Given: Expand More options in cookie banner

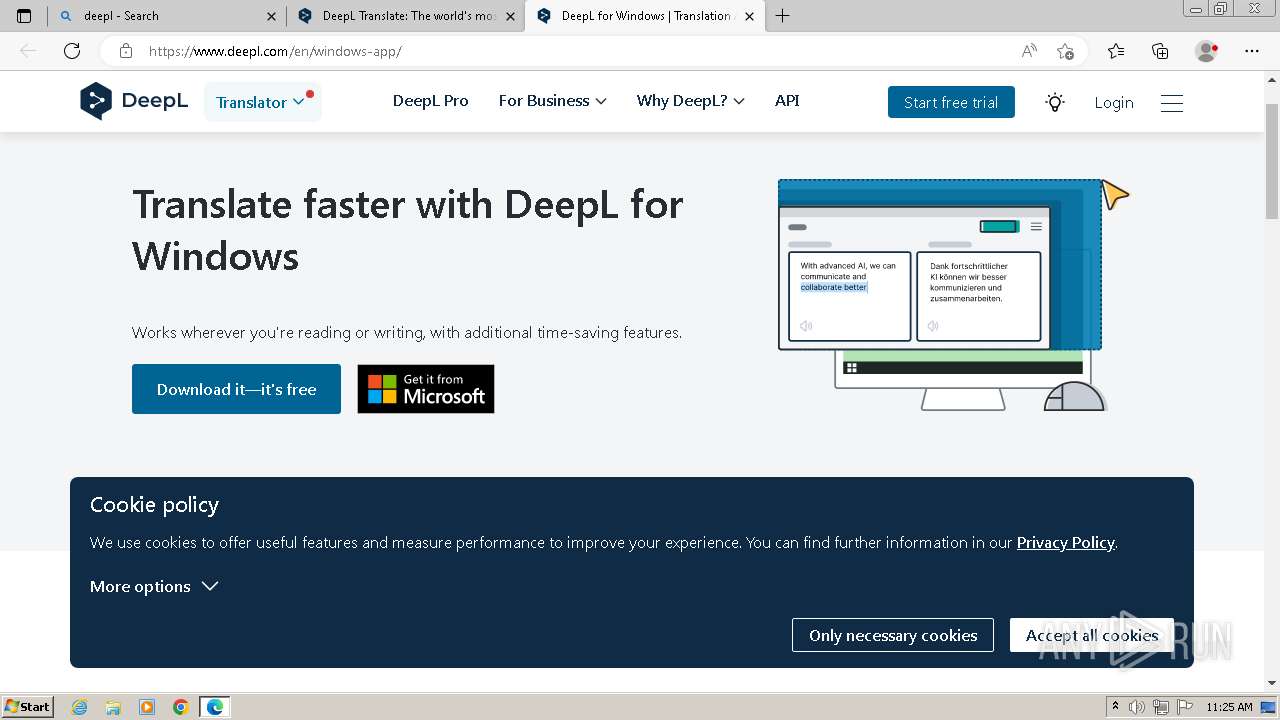Looking at the screenshot, I should pos(154,586).
